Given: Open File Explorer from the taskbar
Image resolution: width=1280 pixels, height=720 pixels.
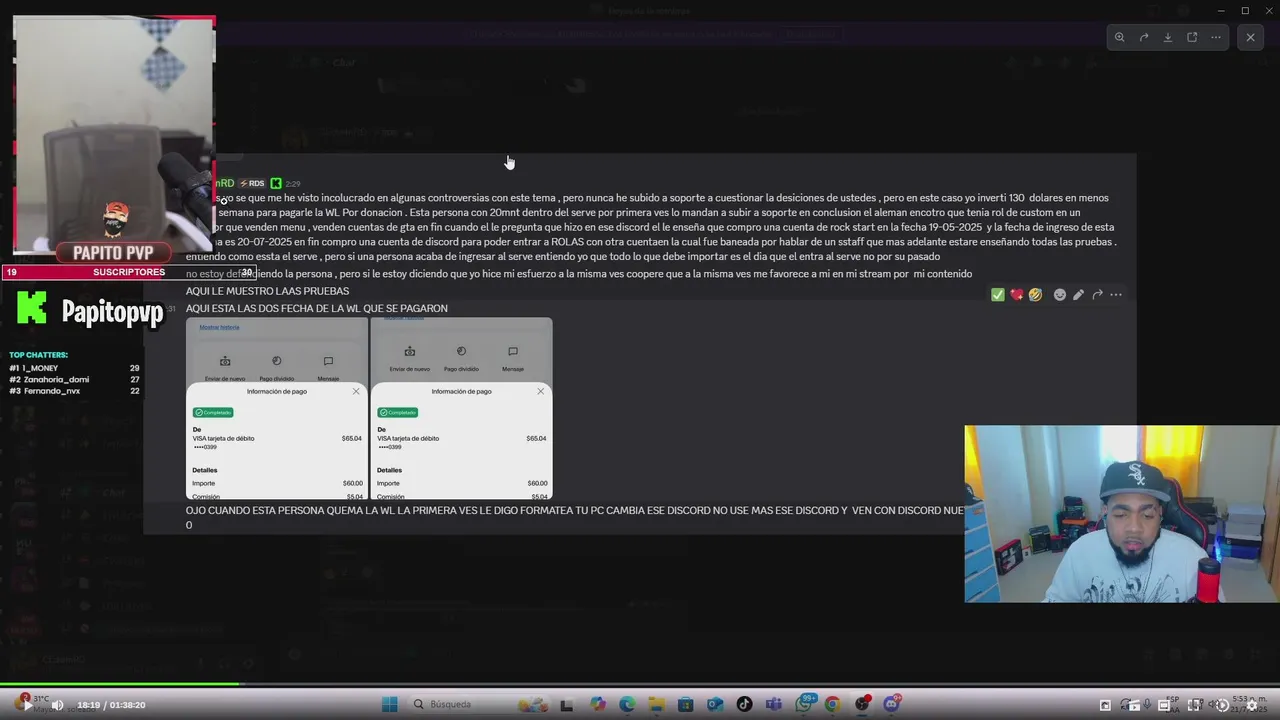Looking at the screenshot, I should pos(656,704).
